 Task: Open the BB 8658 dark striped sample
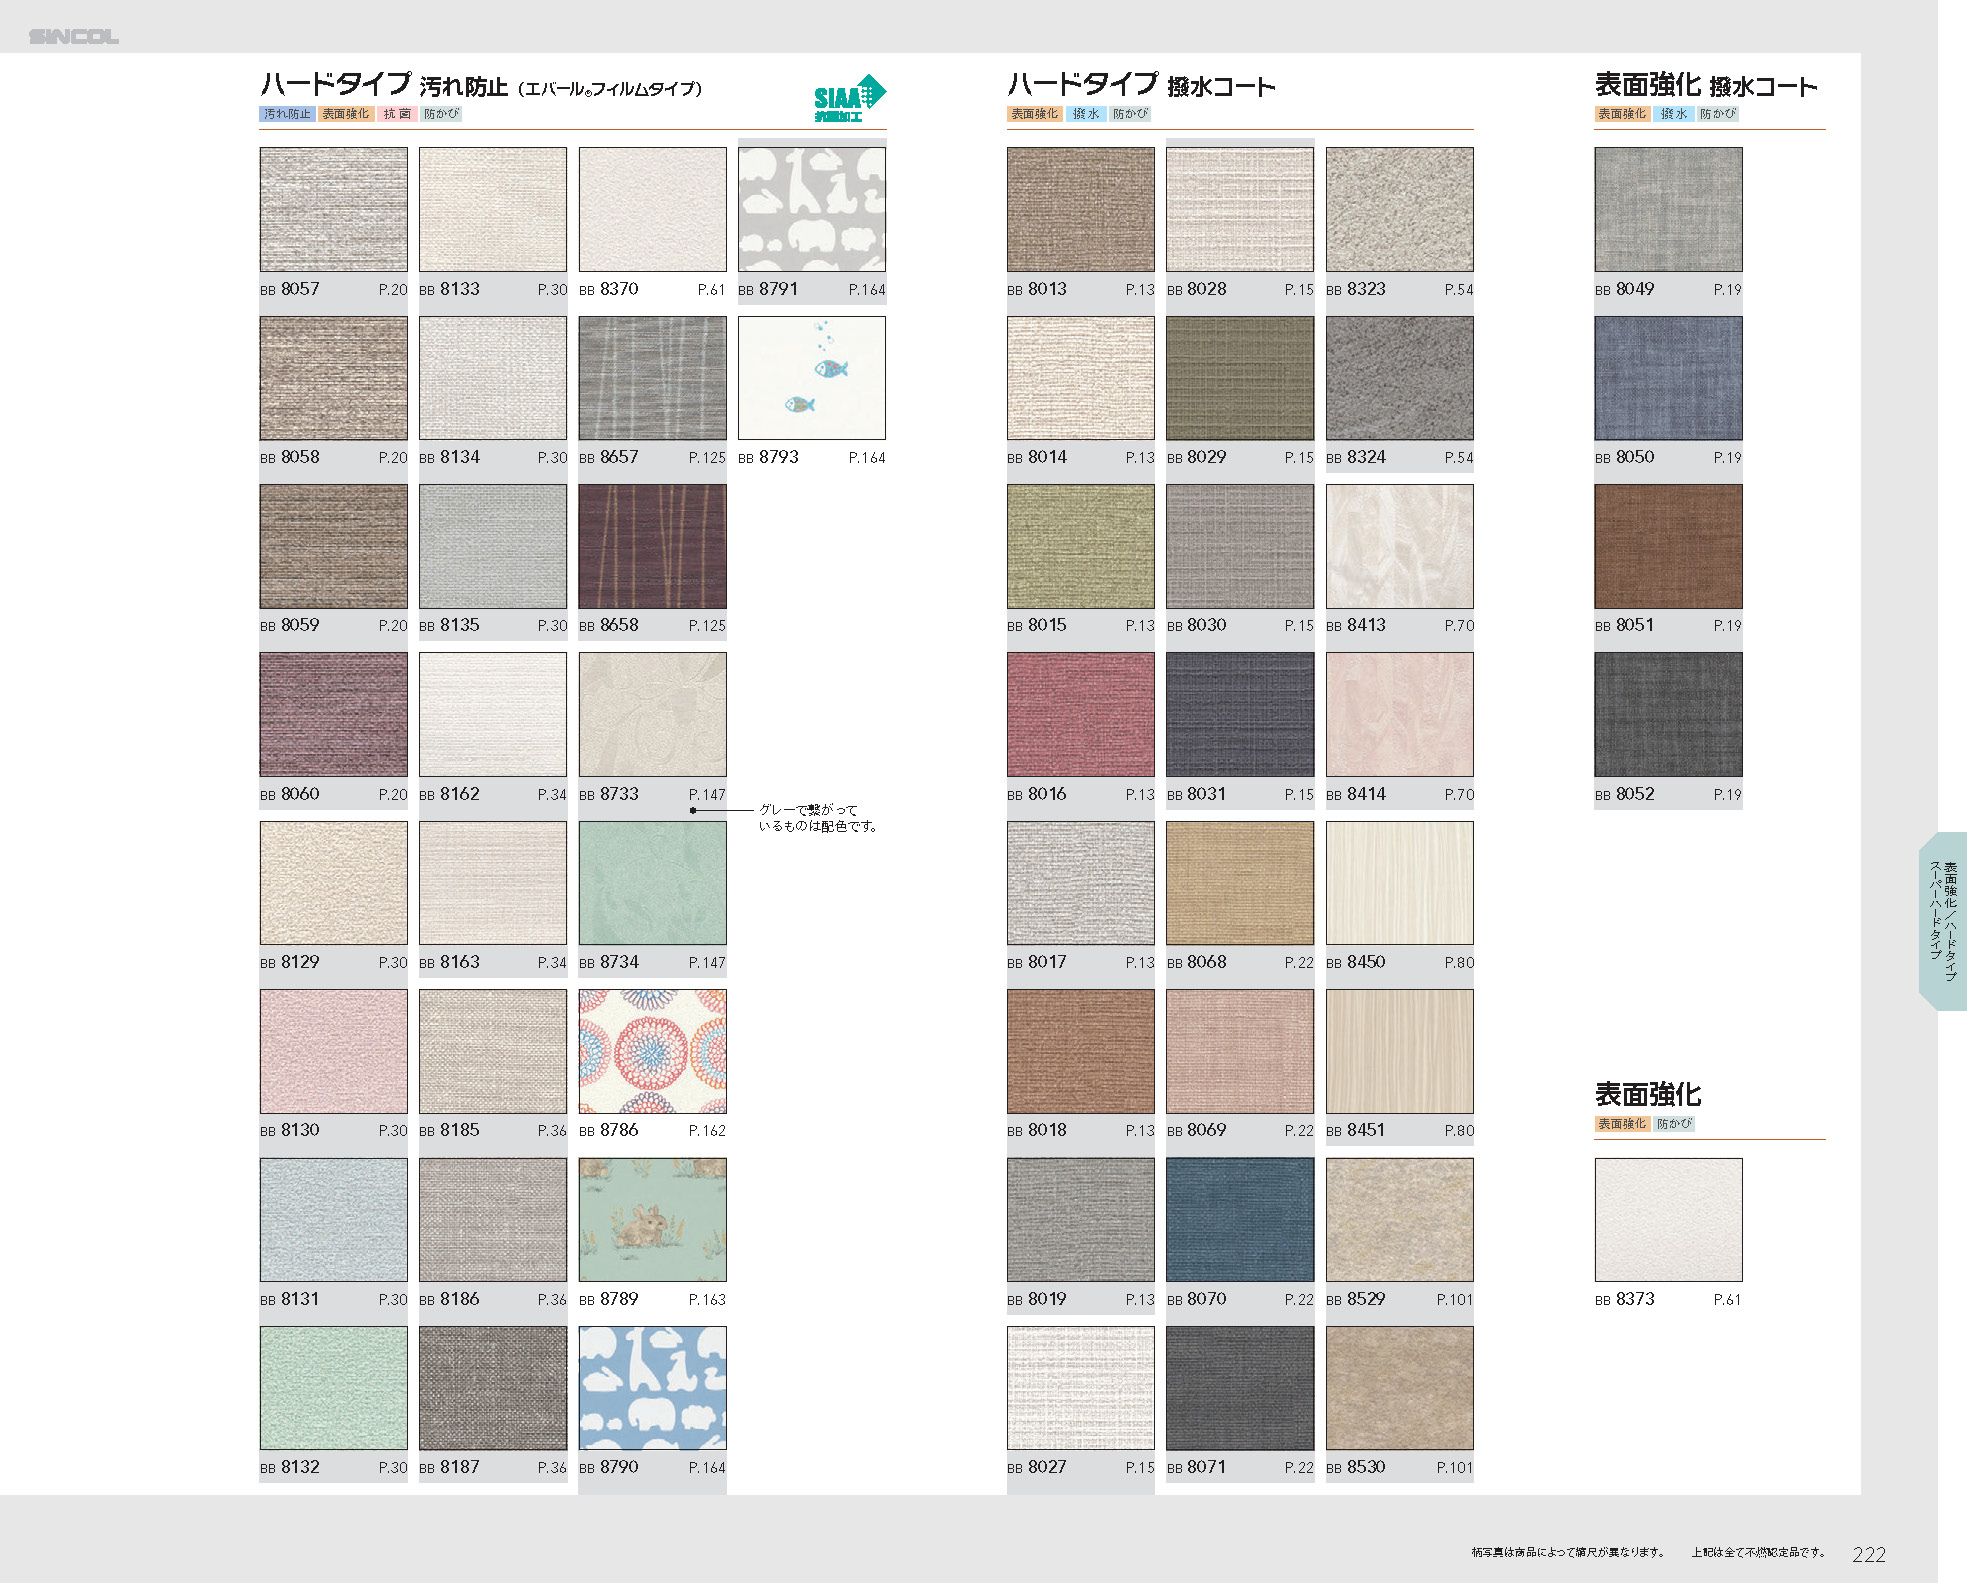[x=652, y=546]
